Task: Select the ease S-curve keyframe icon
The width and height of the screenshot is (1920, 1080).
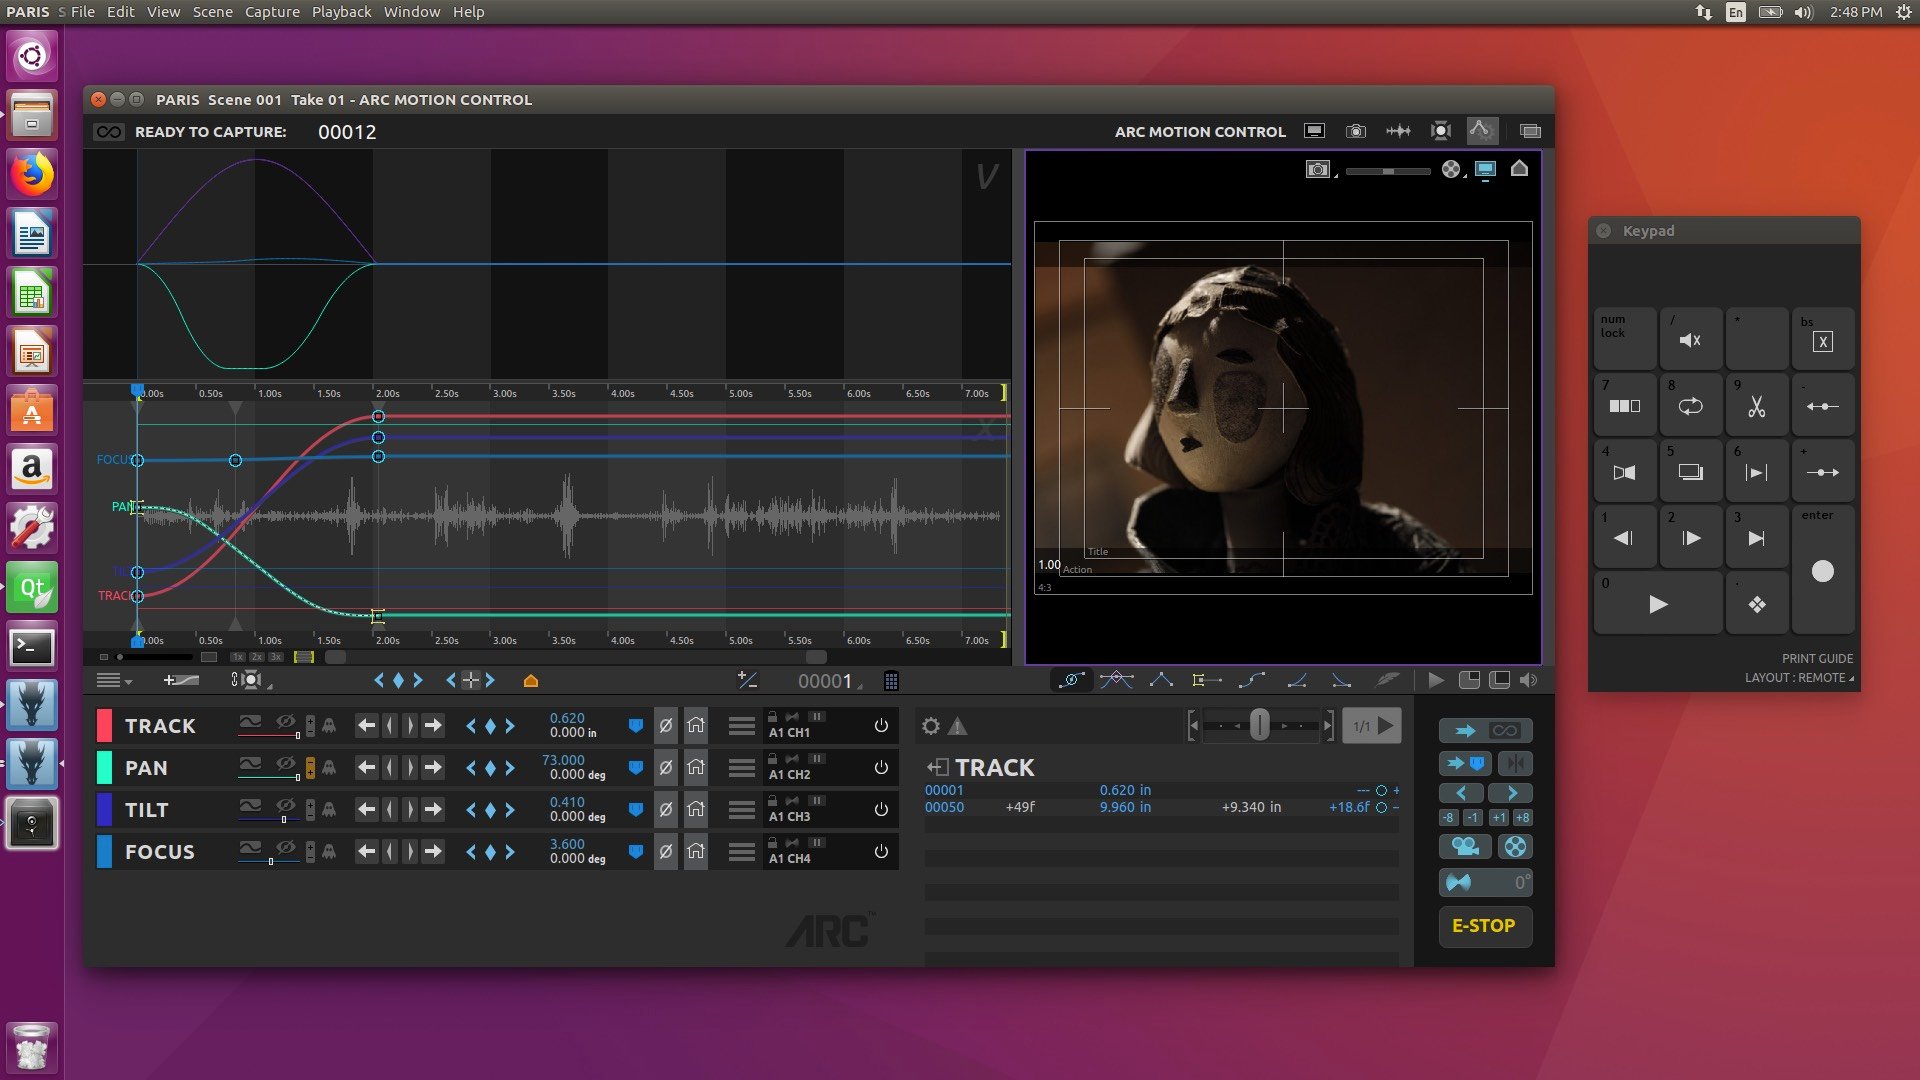Action: point(1252,680)
